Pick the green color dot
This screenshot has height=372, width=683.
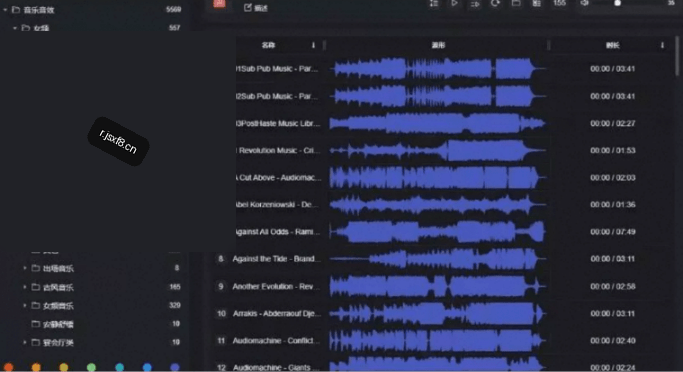[x=91, y=368]
